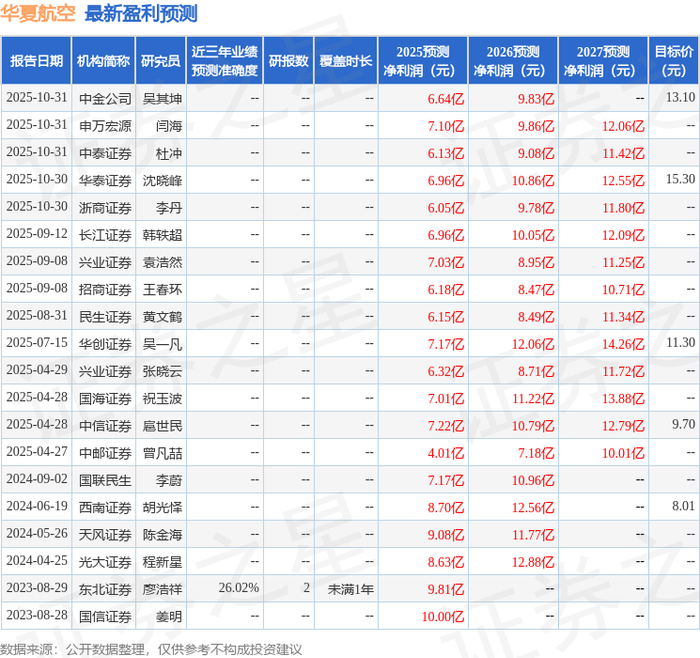Click institution 招商证券
The height and width of the screenshot is (658, 700).
tap(105, 290)
